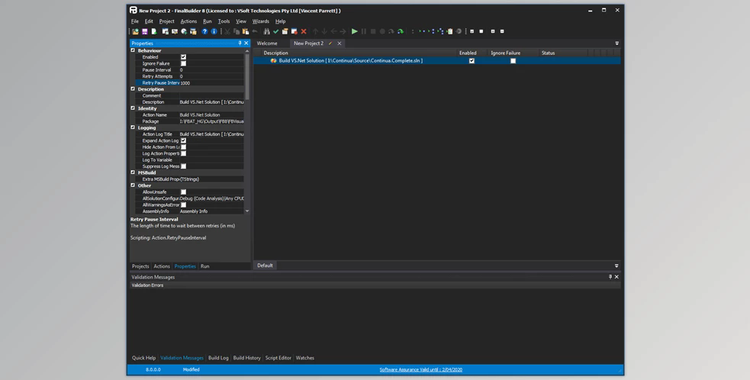
Task: Click the Status column header
Action: (548, 53)
